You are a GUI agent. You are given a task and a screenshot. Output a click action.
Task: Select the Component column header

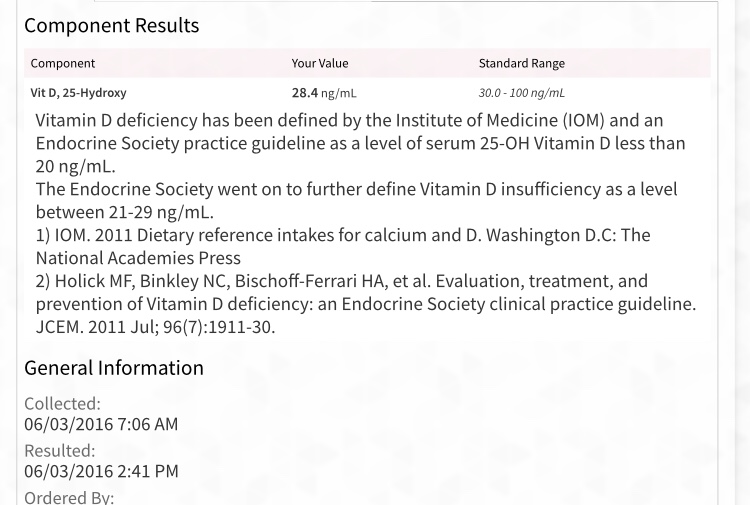(63, 63)
